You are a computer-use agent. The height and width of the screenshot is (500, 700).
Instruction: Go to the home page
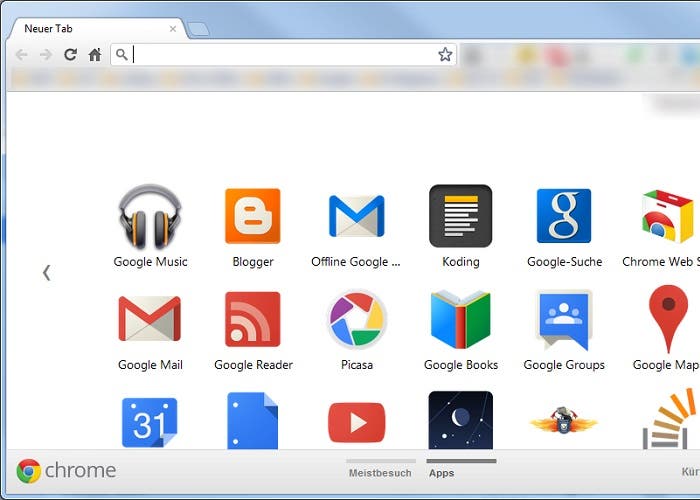coord(95,55)
